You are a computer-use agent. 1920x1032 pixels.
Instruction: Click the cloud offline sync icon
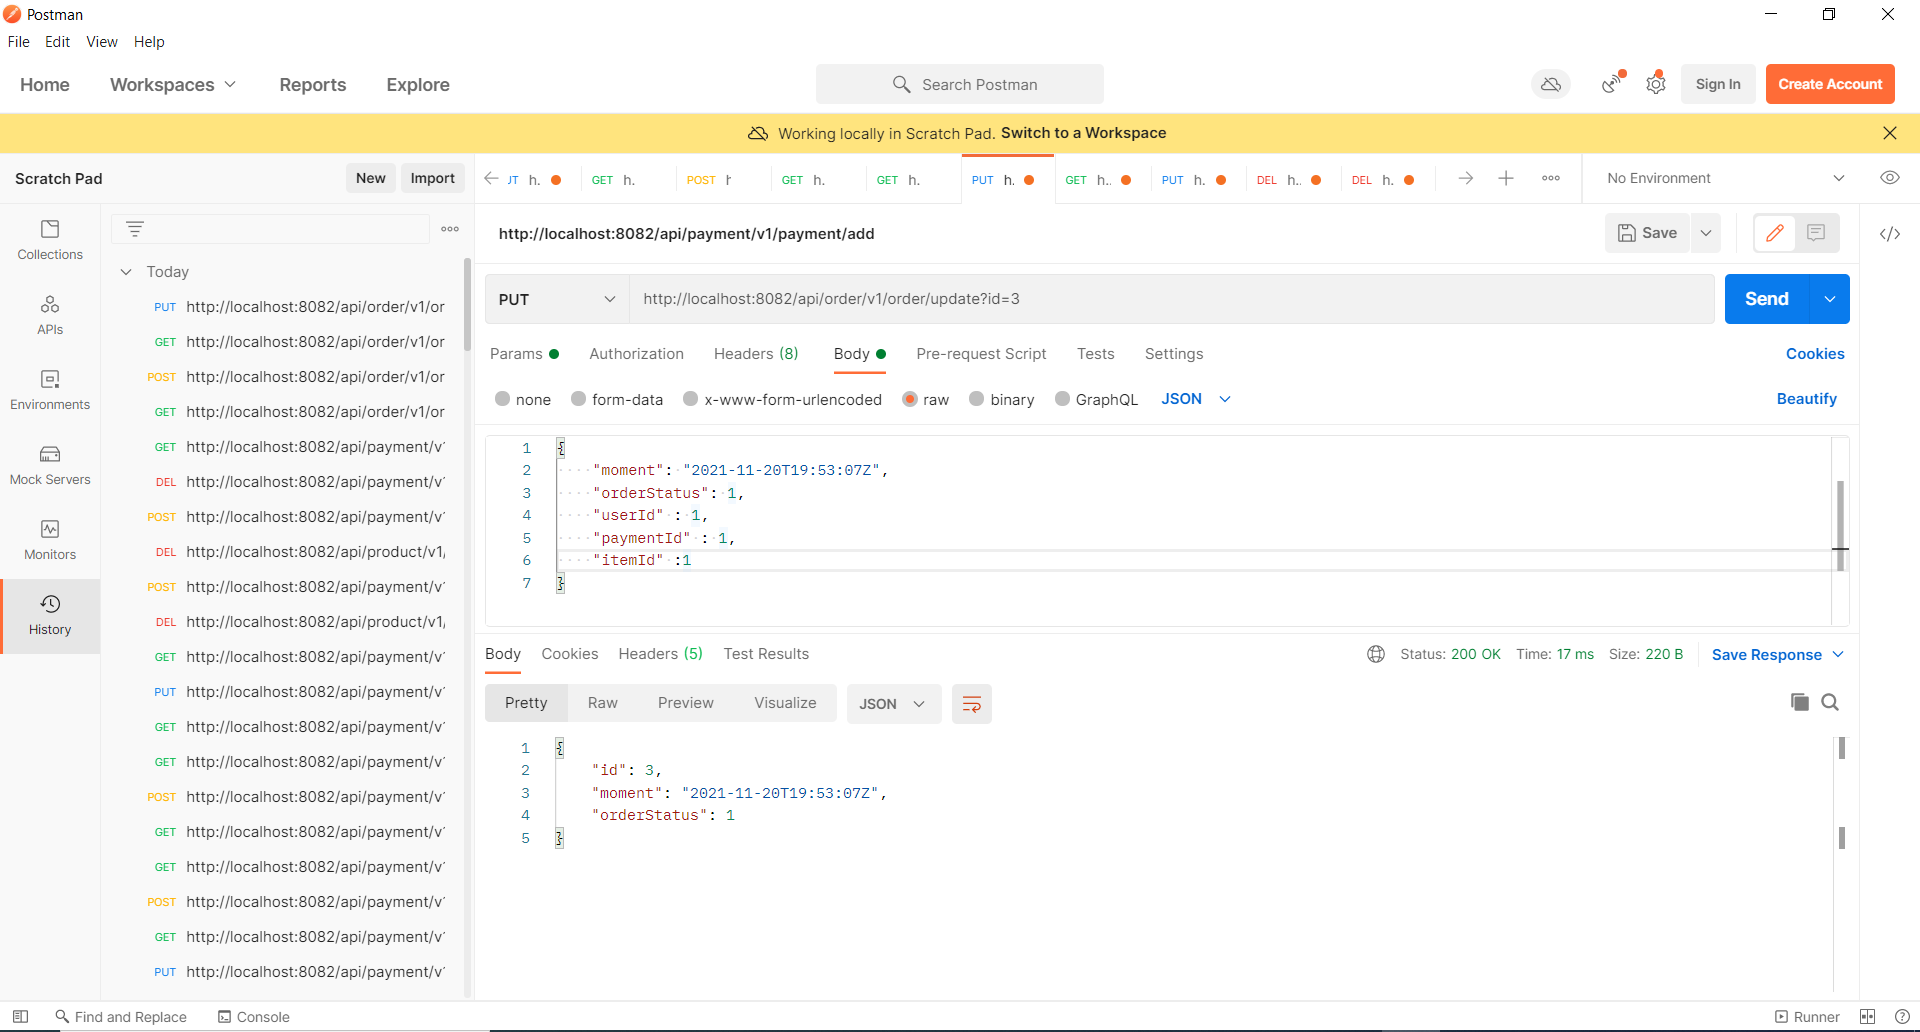pyautogui.click(x=1551, y=84)
